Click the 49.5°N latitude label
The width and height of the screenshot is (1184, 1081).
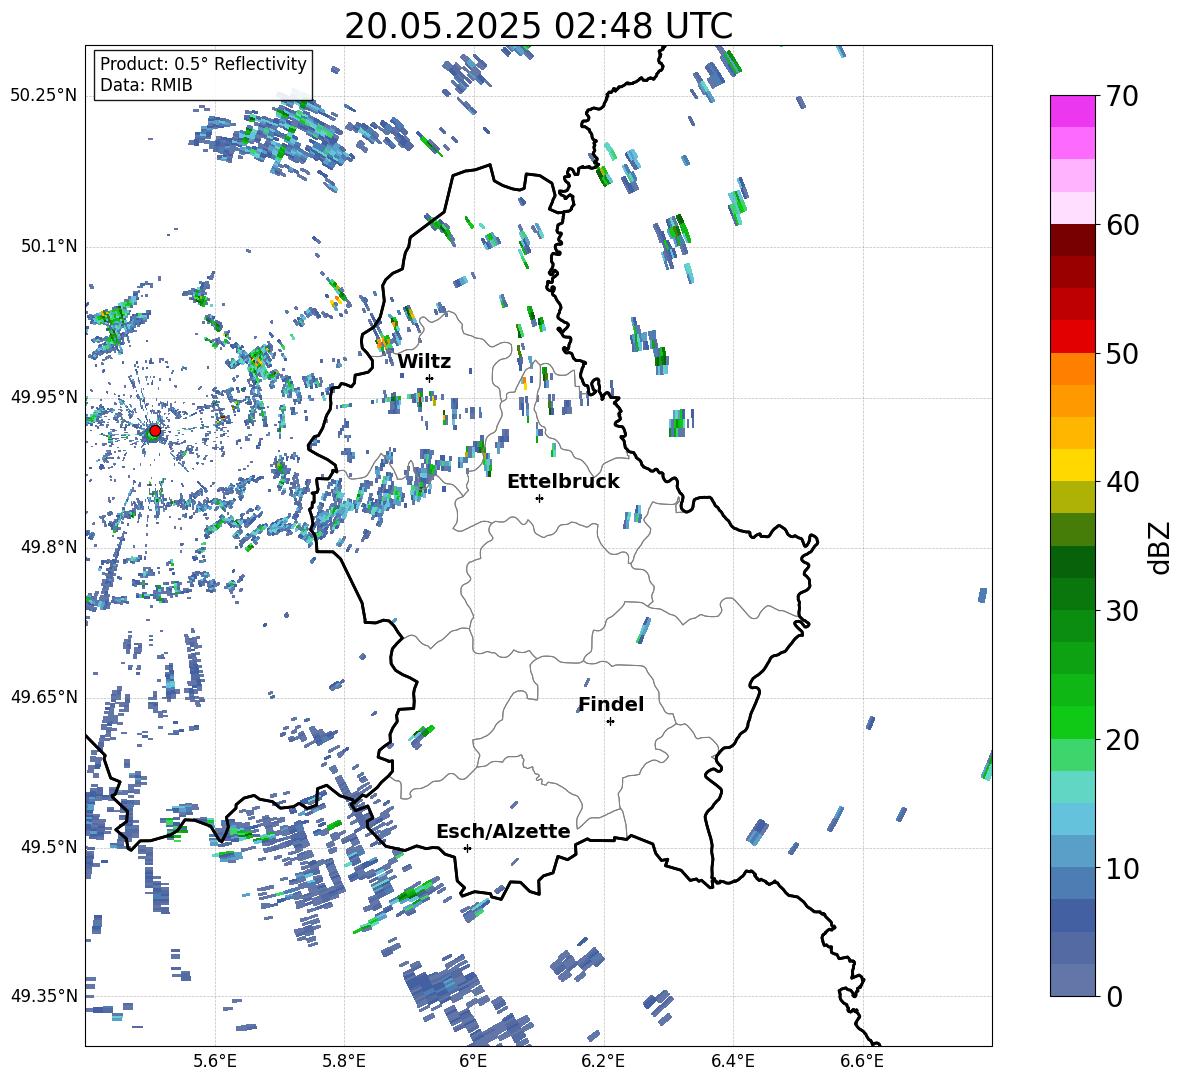click(x=48, y=847)
